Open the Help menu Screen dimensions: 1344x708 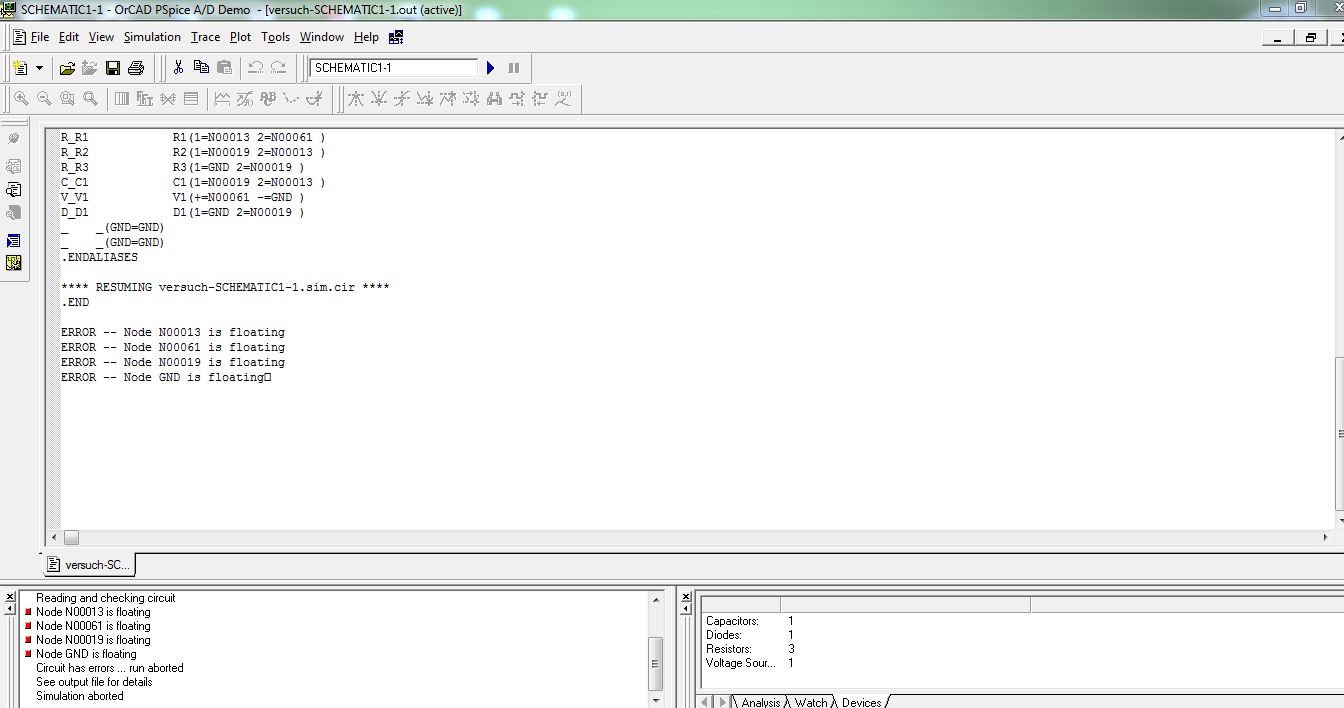point(366,37)
